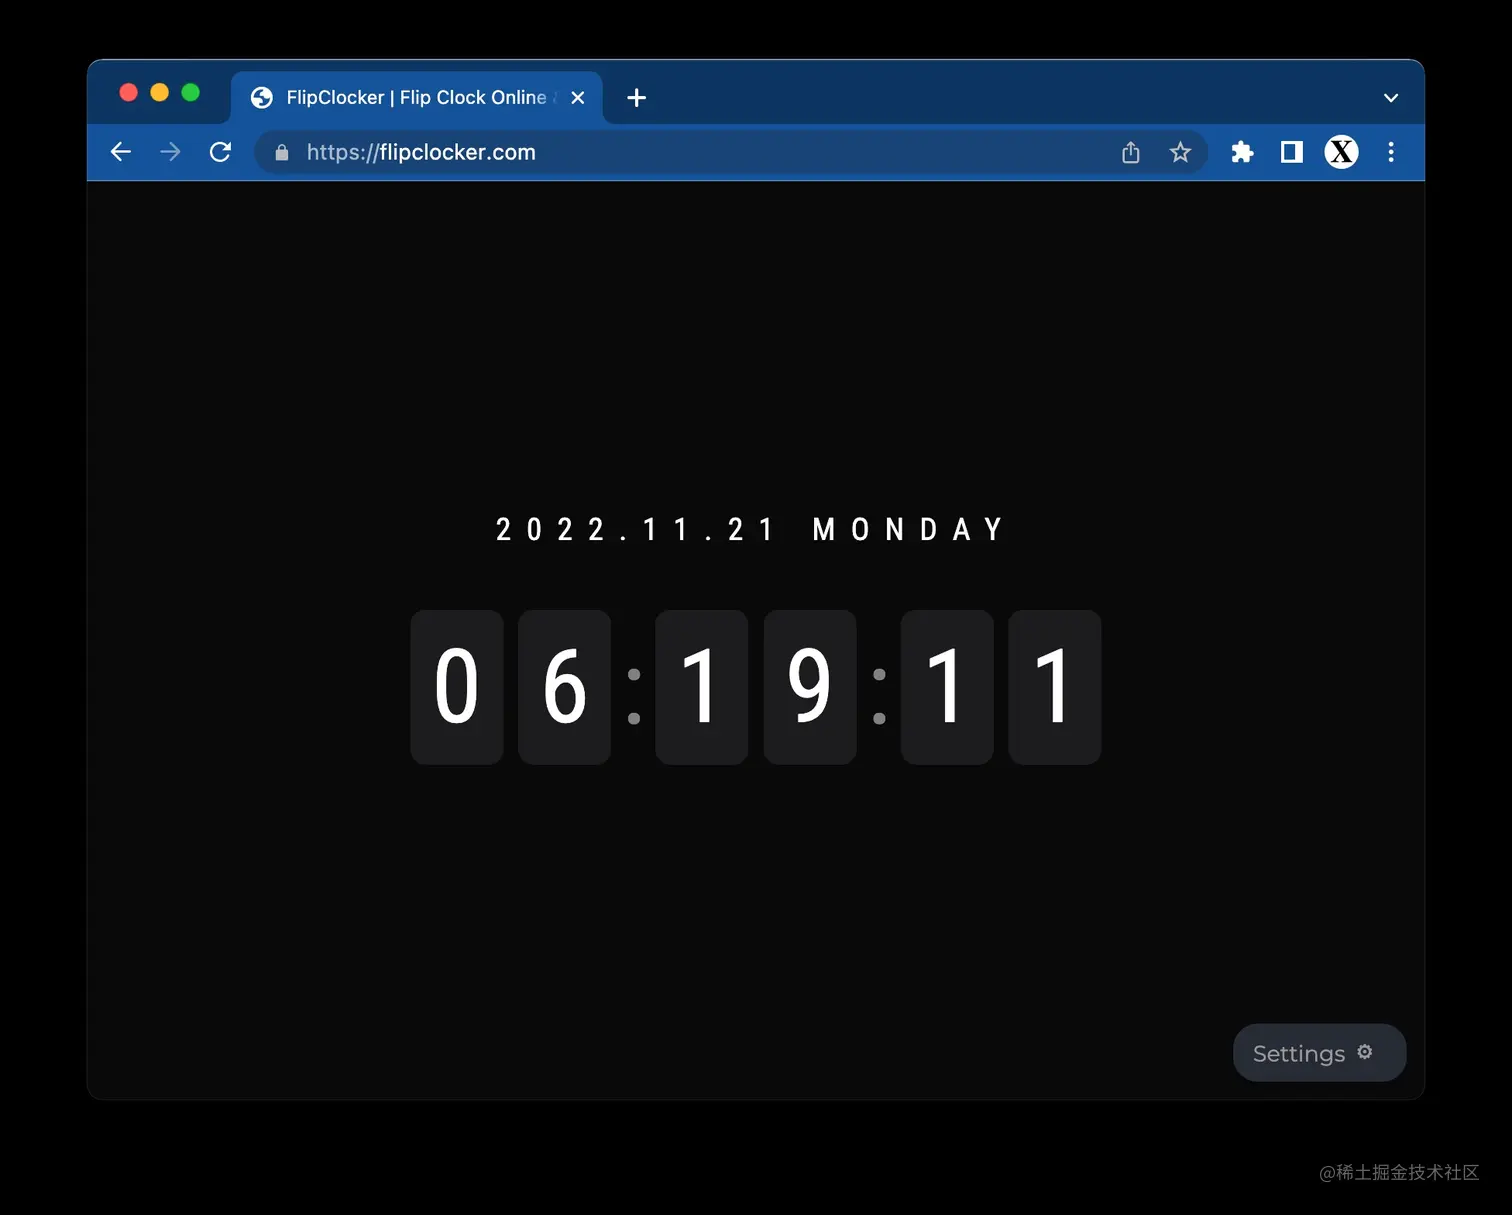Share this page using the share icon

tap(1131, 152)
